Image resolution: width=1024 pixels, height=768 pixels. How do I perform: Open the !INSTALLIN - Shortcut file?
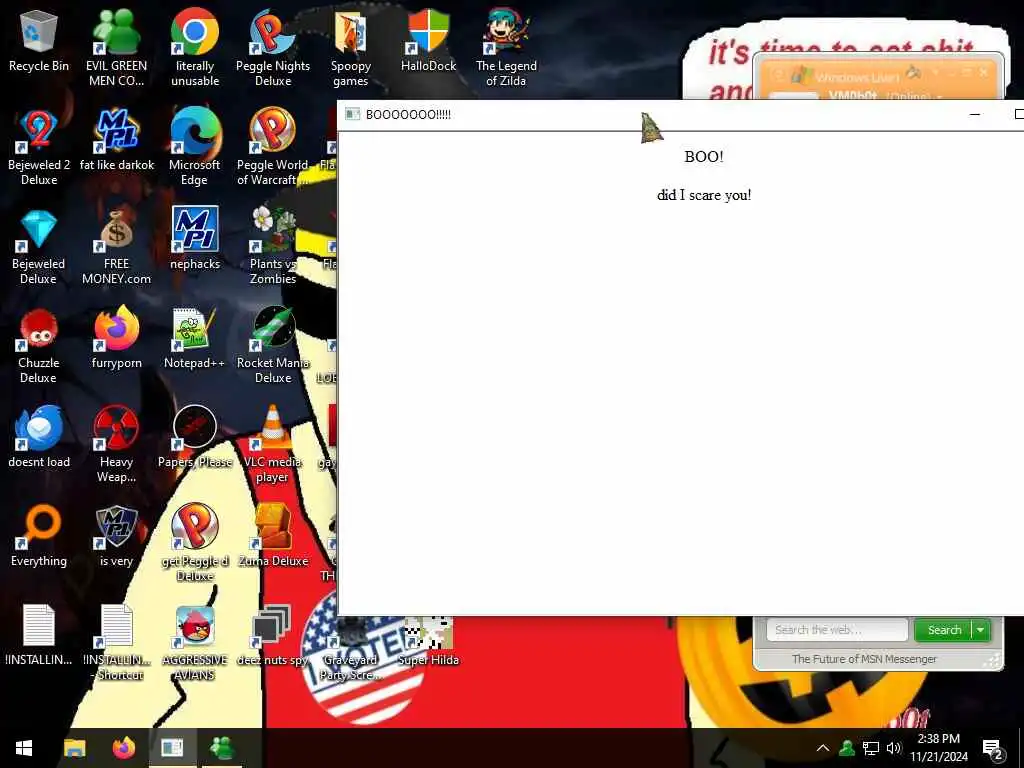(116, 644)
